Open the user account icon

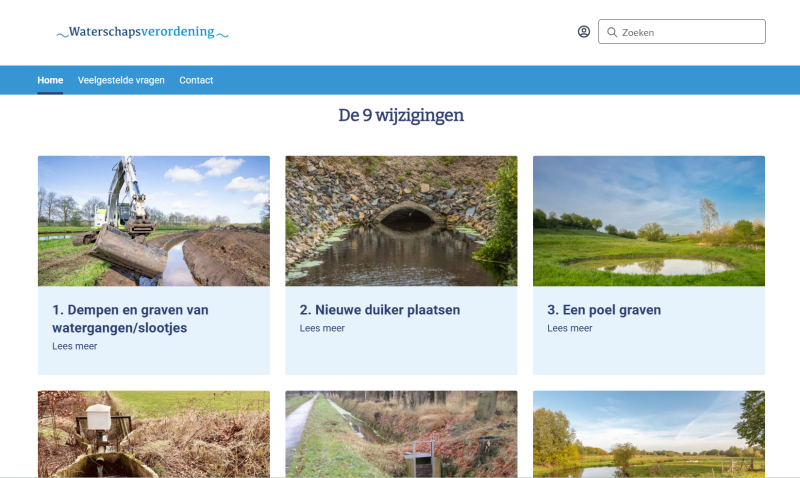(584, 32)
